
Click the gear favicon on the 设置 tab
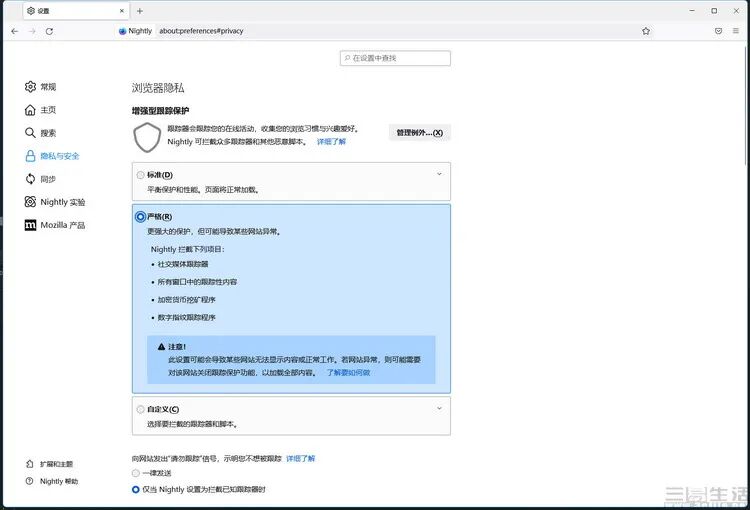(31, 11)
